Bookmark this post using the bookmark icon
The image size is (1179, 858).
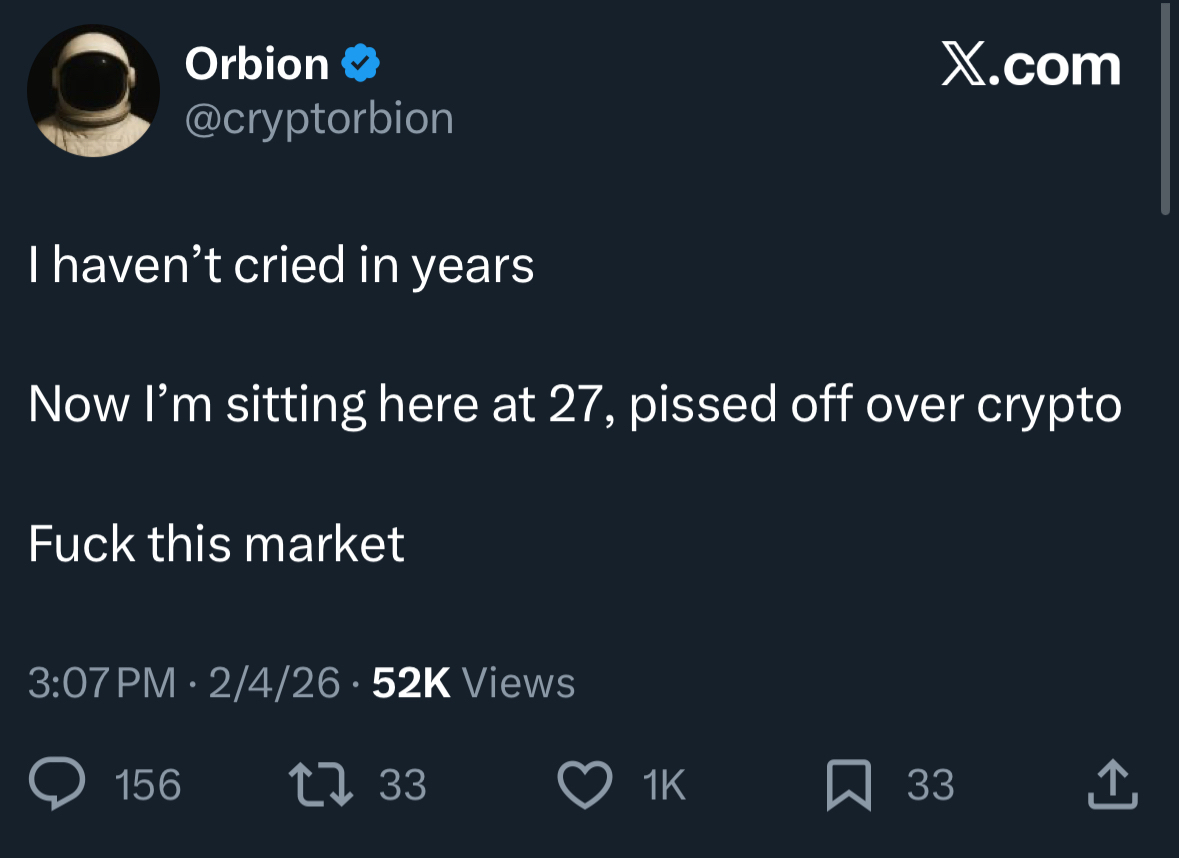[847, 785]
